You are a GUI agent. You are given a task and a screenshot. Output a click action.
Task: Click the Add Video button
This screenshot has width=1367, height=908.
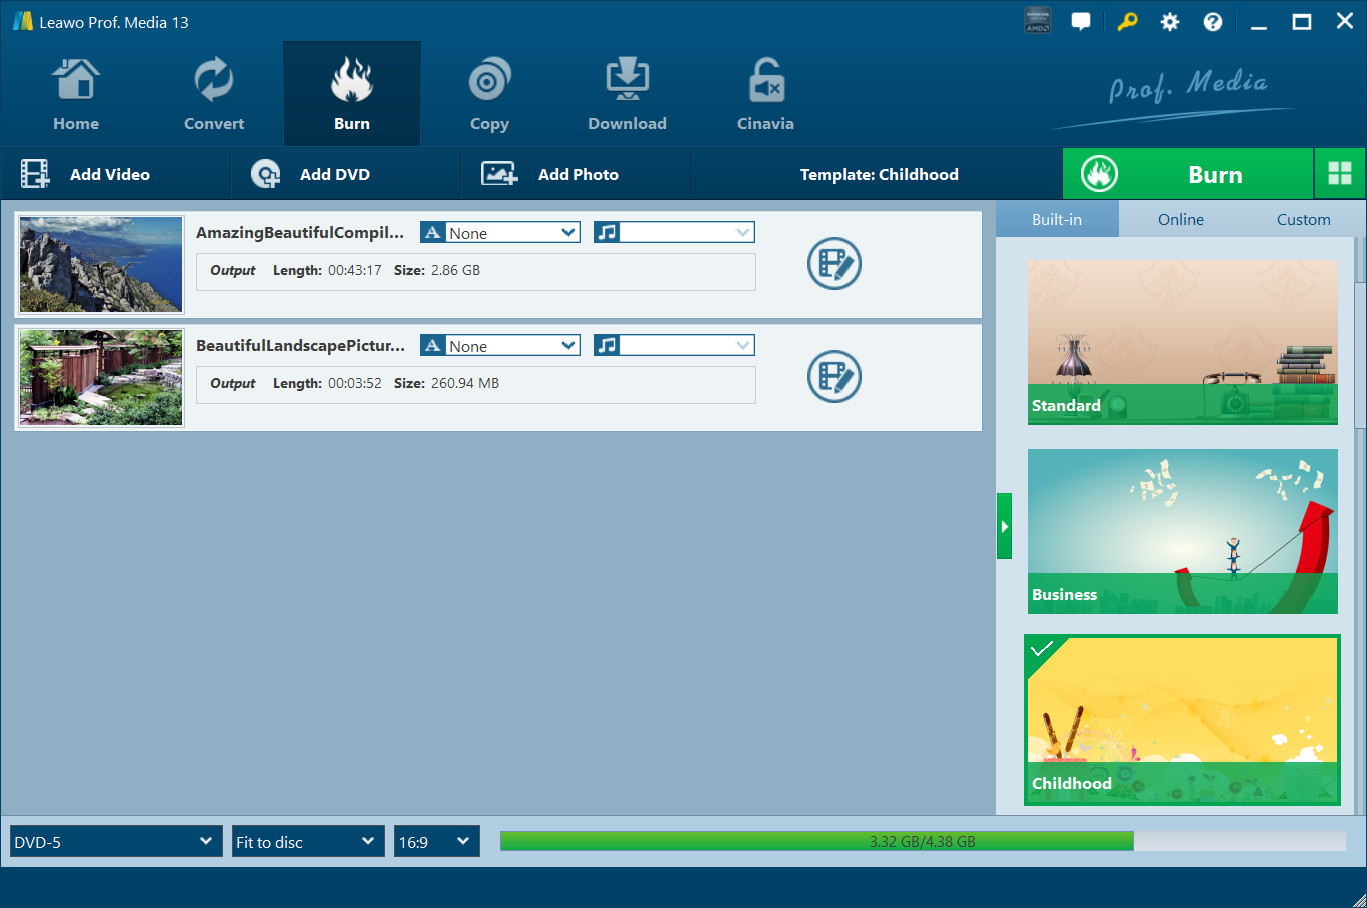coord(110,174)
